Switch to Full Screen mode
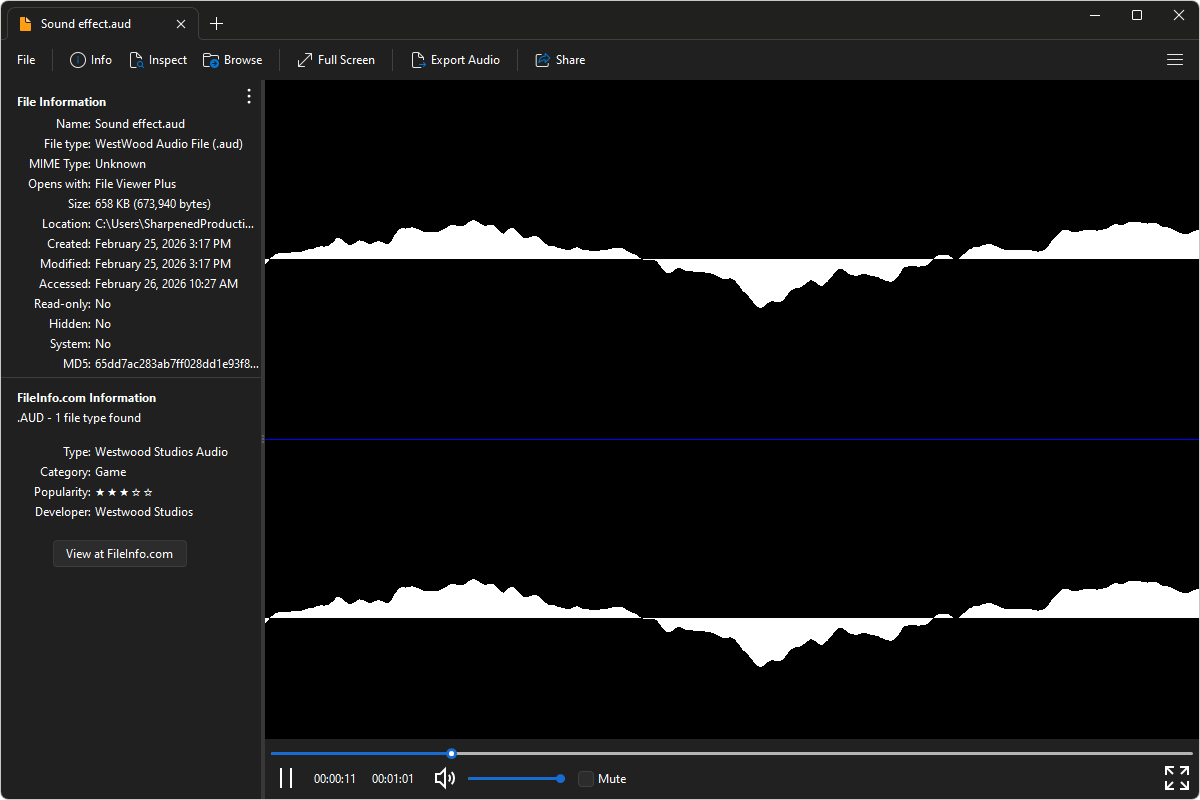The height and width of the screenshot is (800, 1200). [x=335, y=60]
